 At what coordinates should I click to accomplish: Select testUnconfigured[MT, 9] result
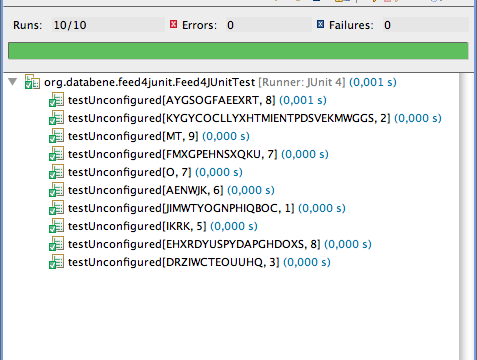click(x=159, y=136)
